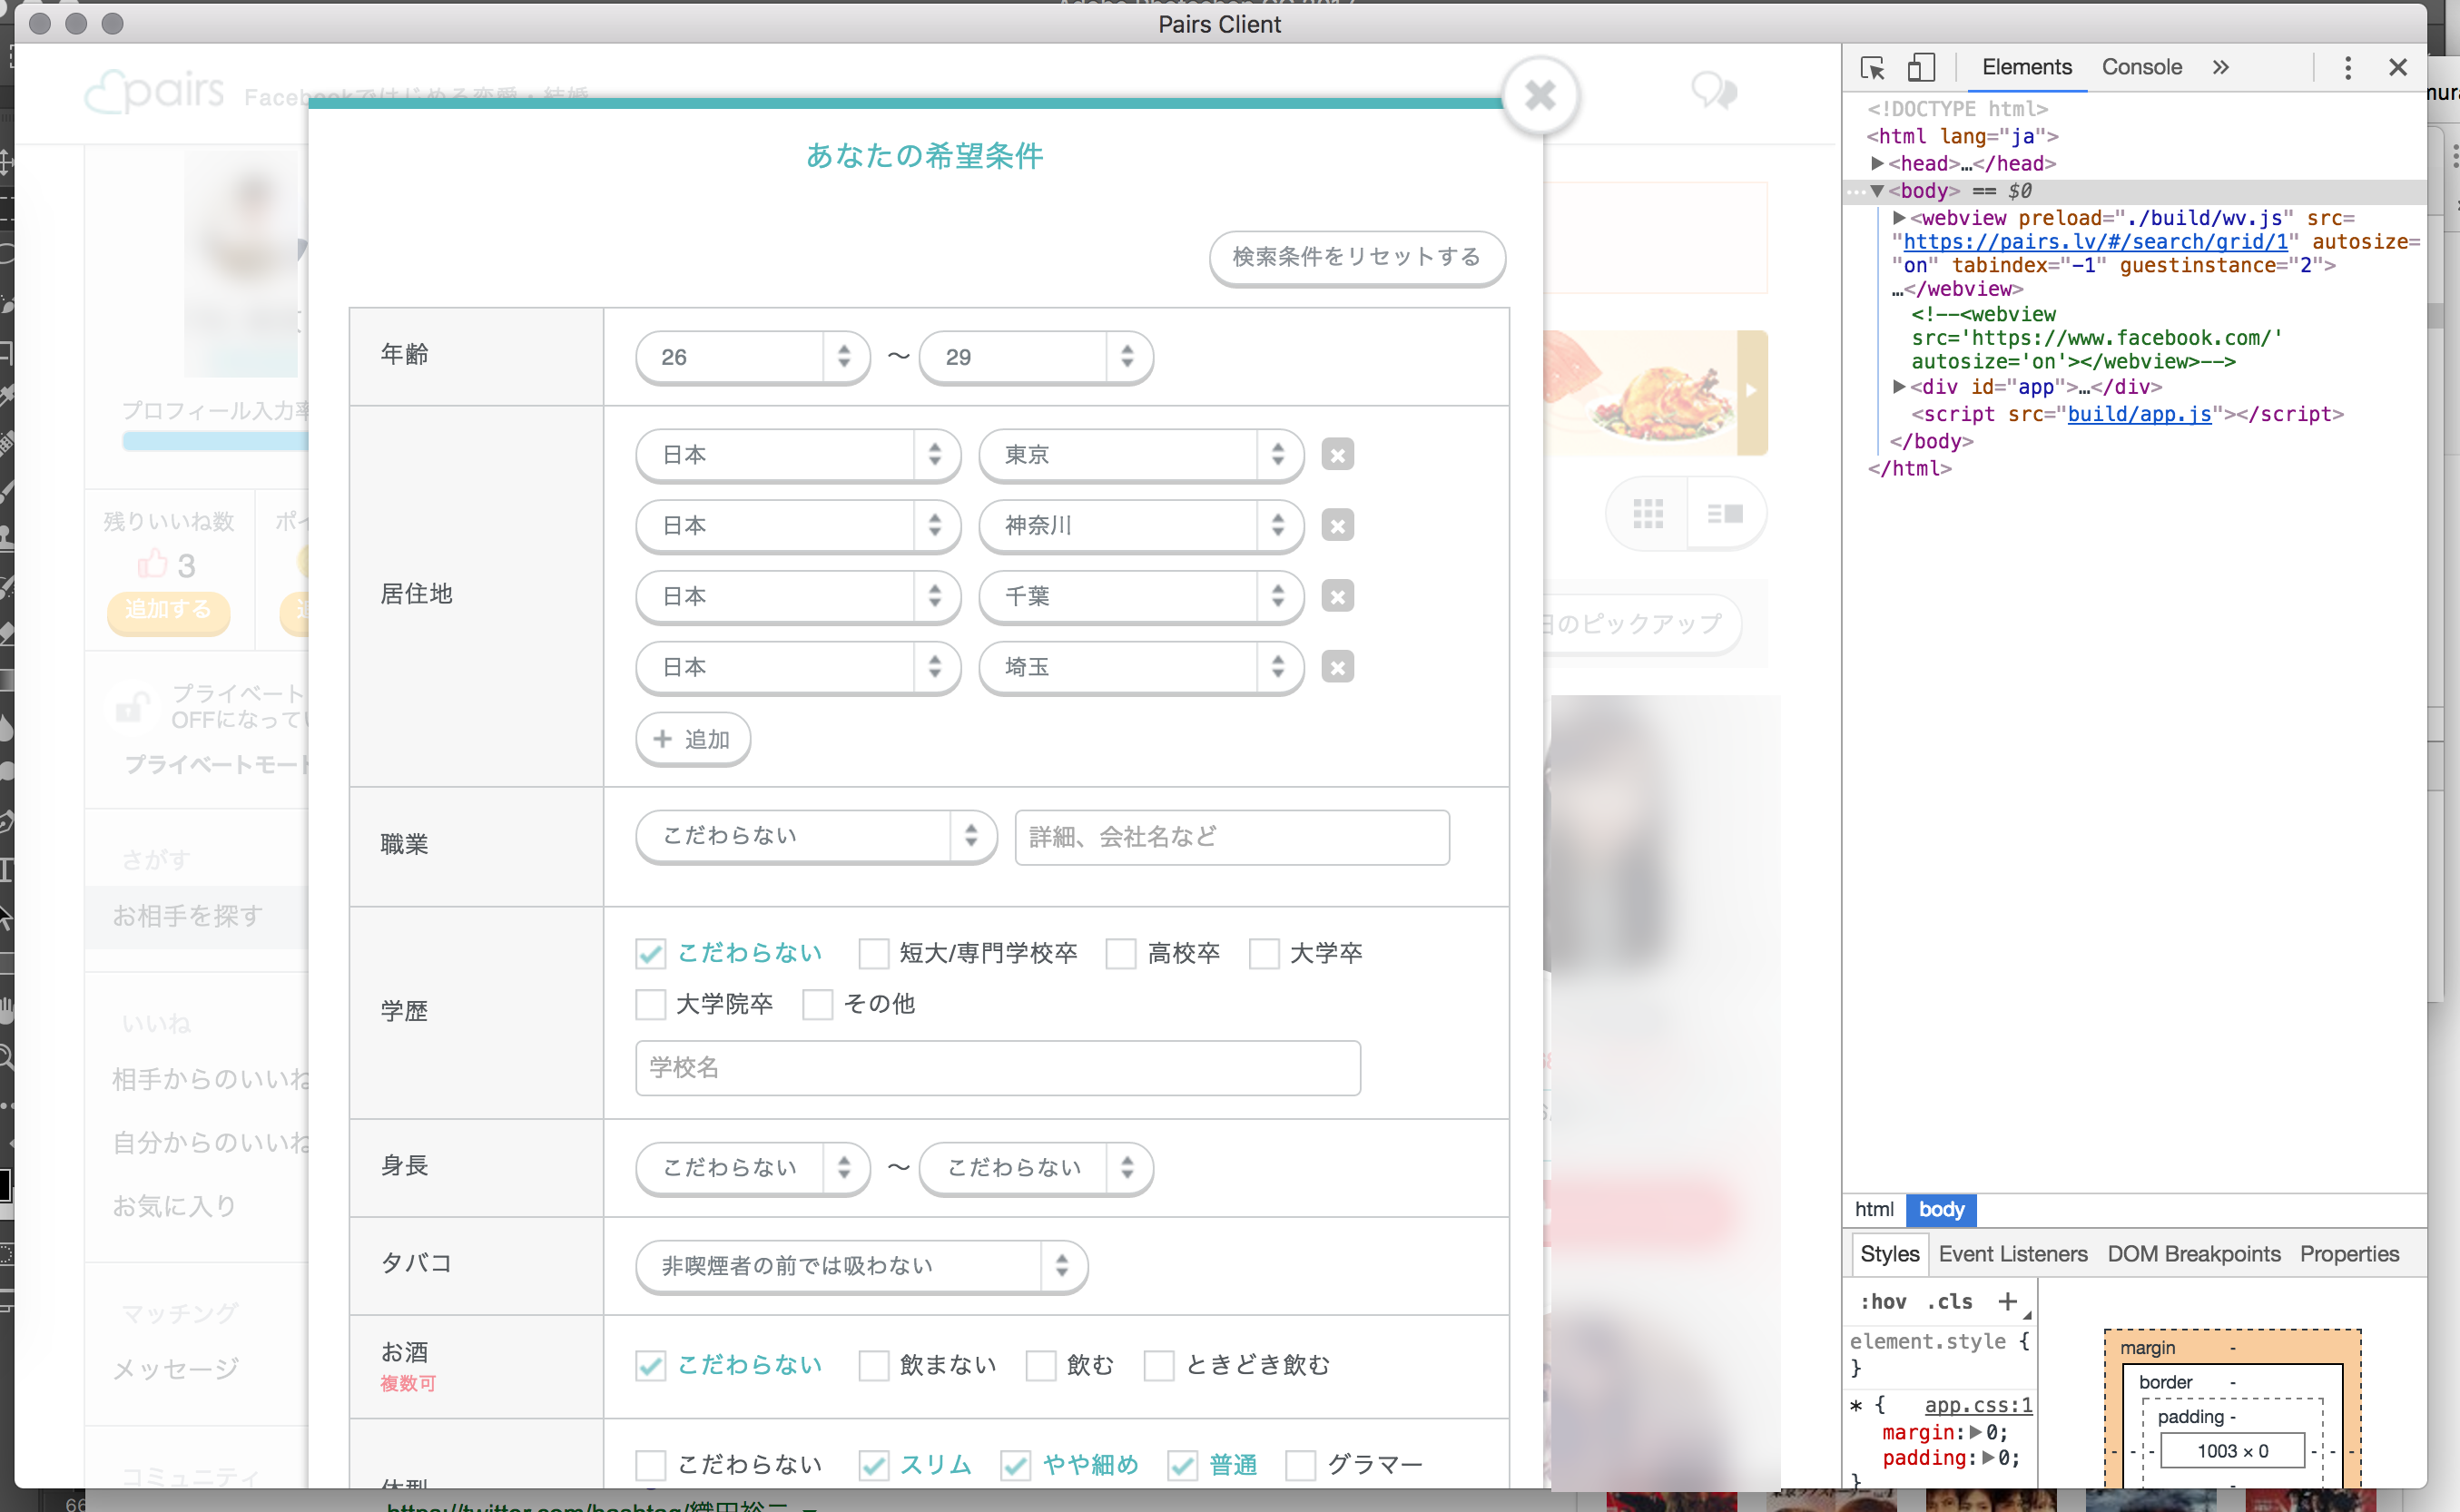Show more DevTools tabs chevron
Image resolution: width=2460 pixels, height=1512 pixels.
tap(2221, 68)
